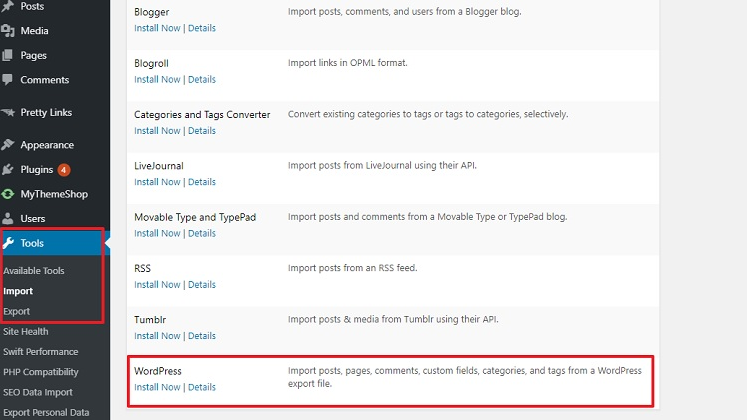The height and width of the screenshot is (420, 747).
Task: Click the 'Tumblr' importer title
Action: [150, 320]
